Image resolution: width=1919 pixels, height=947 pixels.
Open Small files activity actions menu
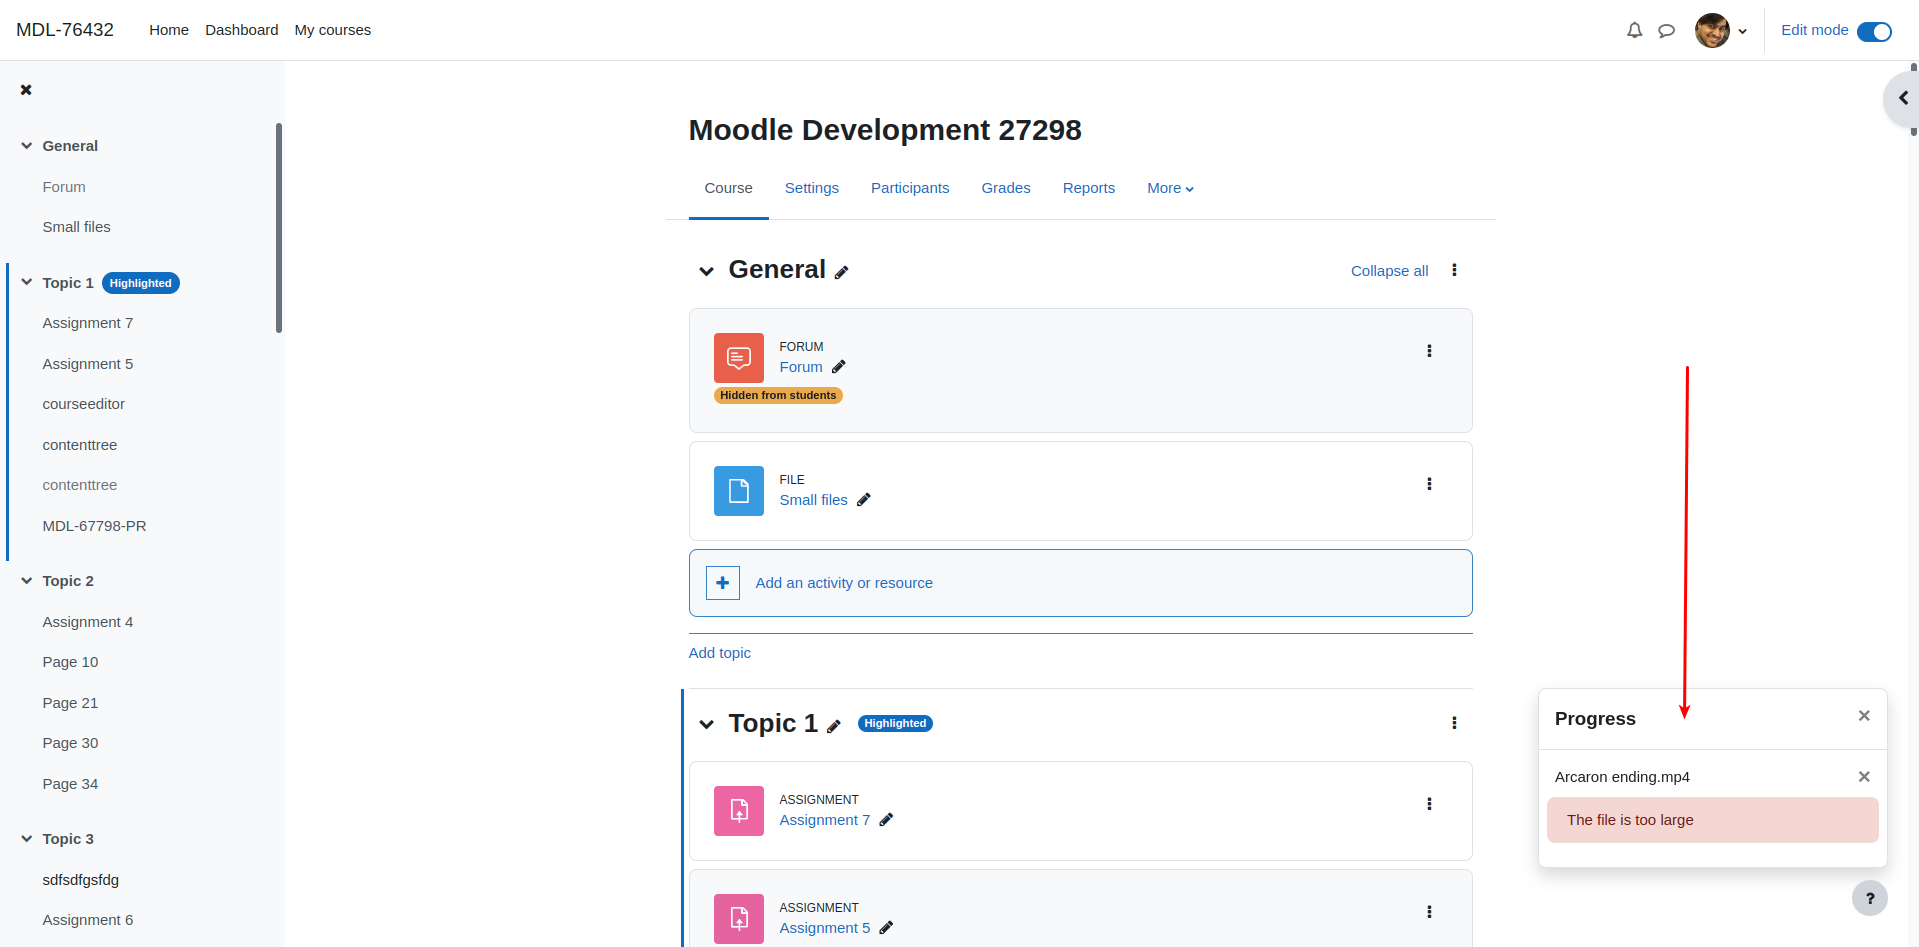1429,484
